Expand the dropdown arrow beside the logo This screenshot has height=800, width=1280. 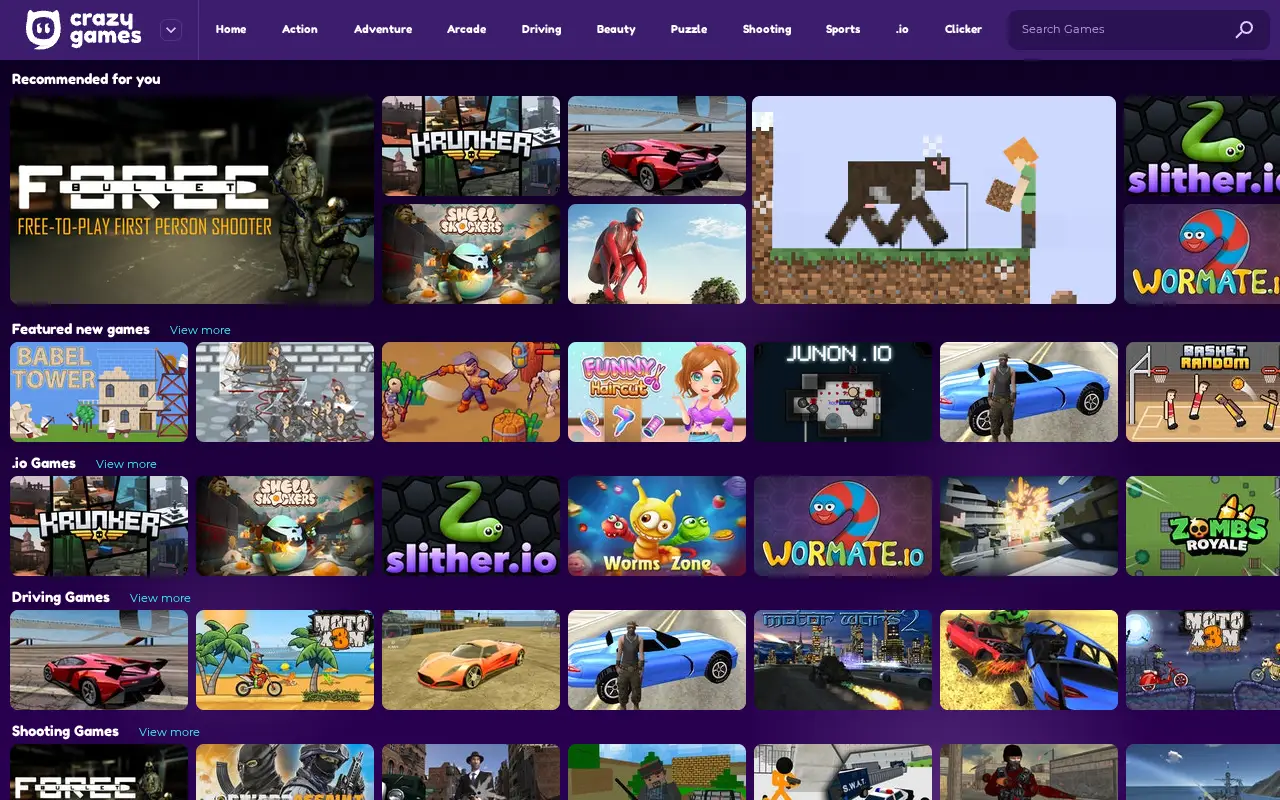pyautogui.click(x=171, y=30)
